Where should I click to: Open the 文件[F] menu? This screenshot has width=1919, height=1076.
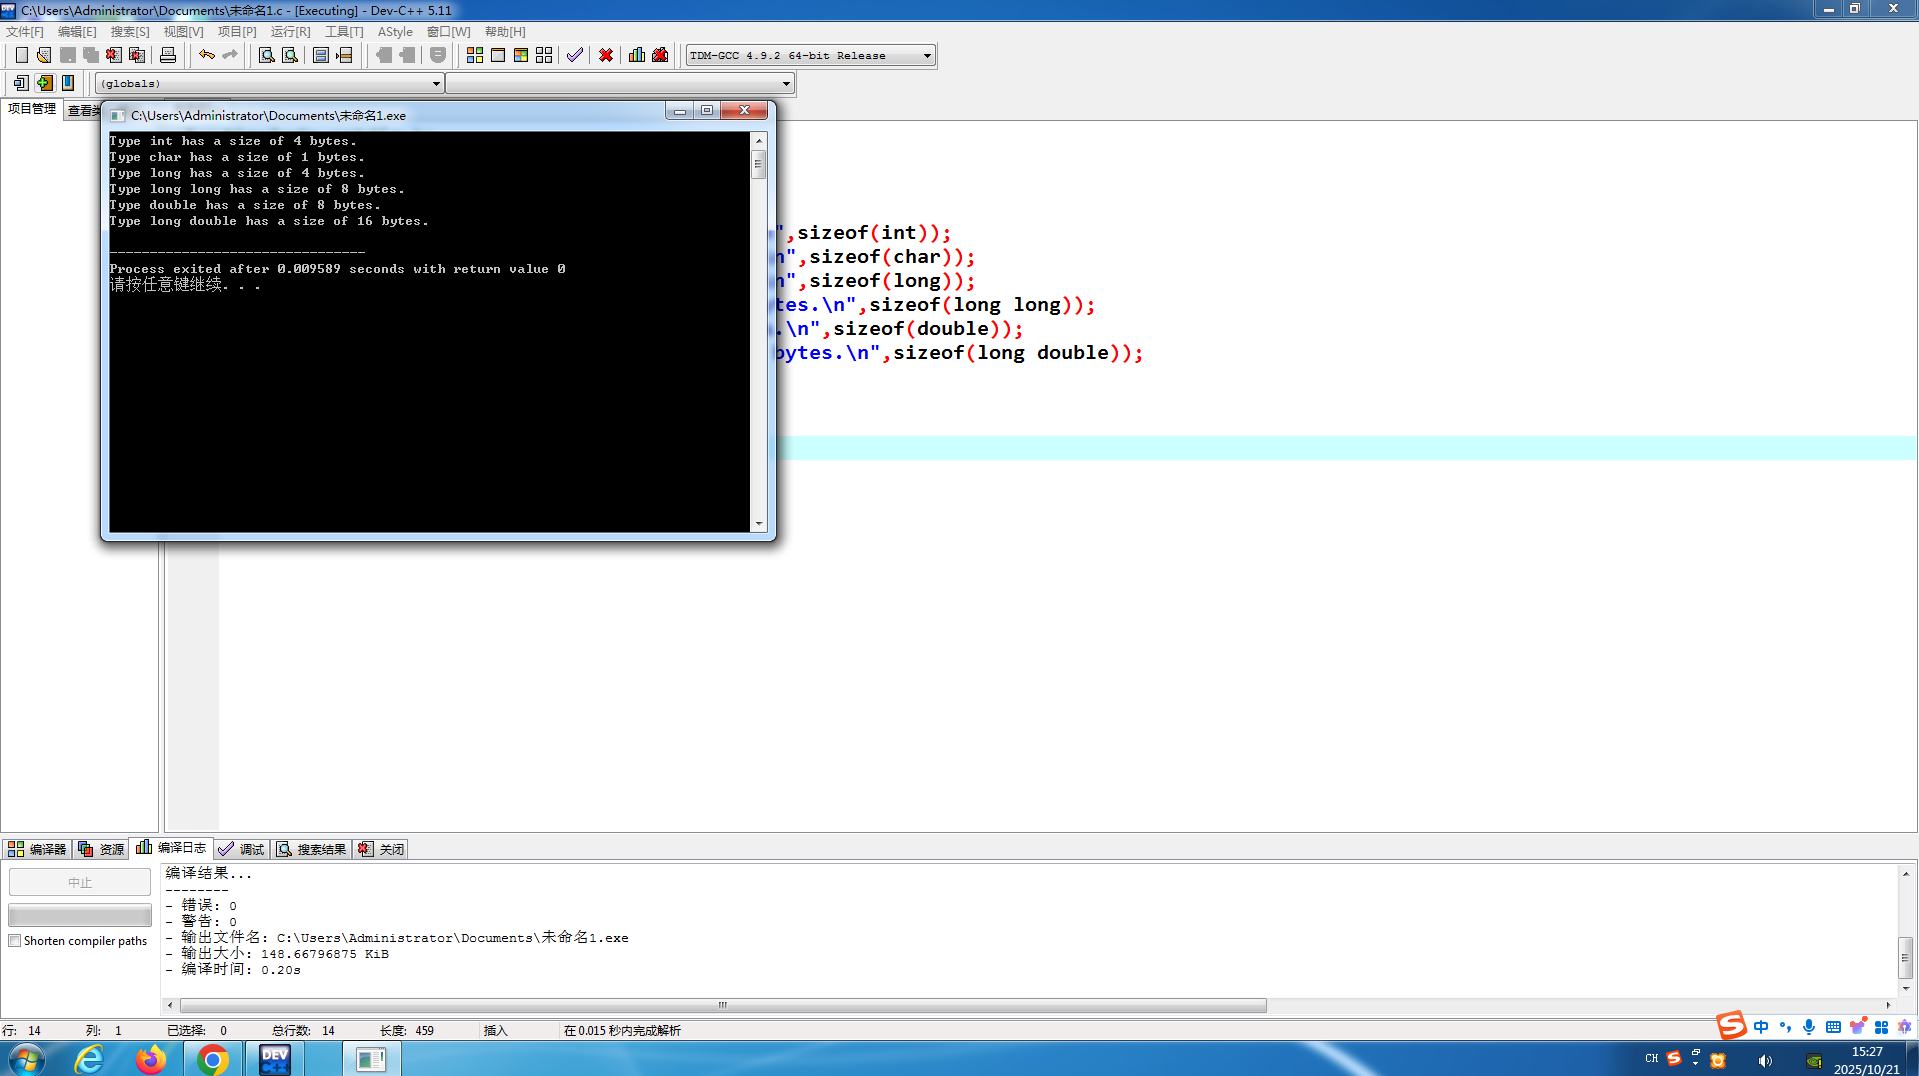25,32
